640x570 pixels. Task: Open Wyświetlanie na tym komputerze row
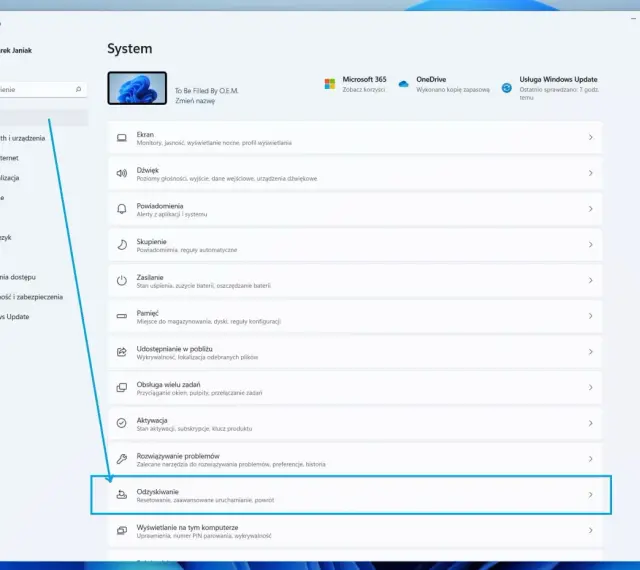355,530
